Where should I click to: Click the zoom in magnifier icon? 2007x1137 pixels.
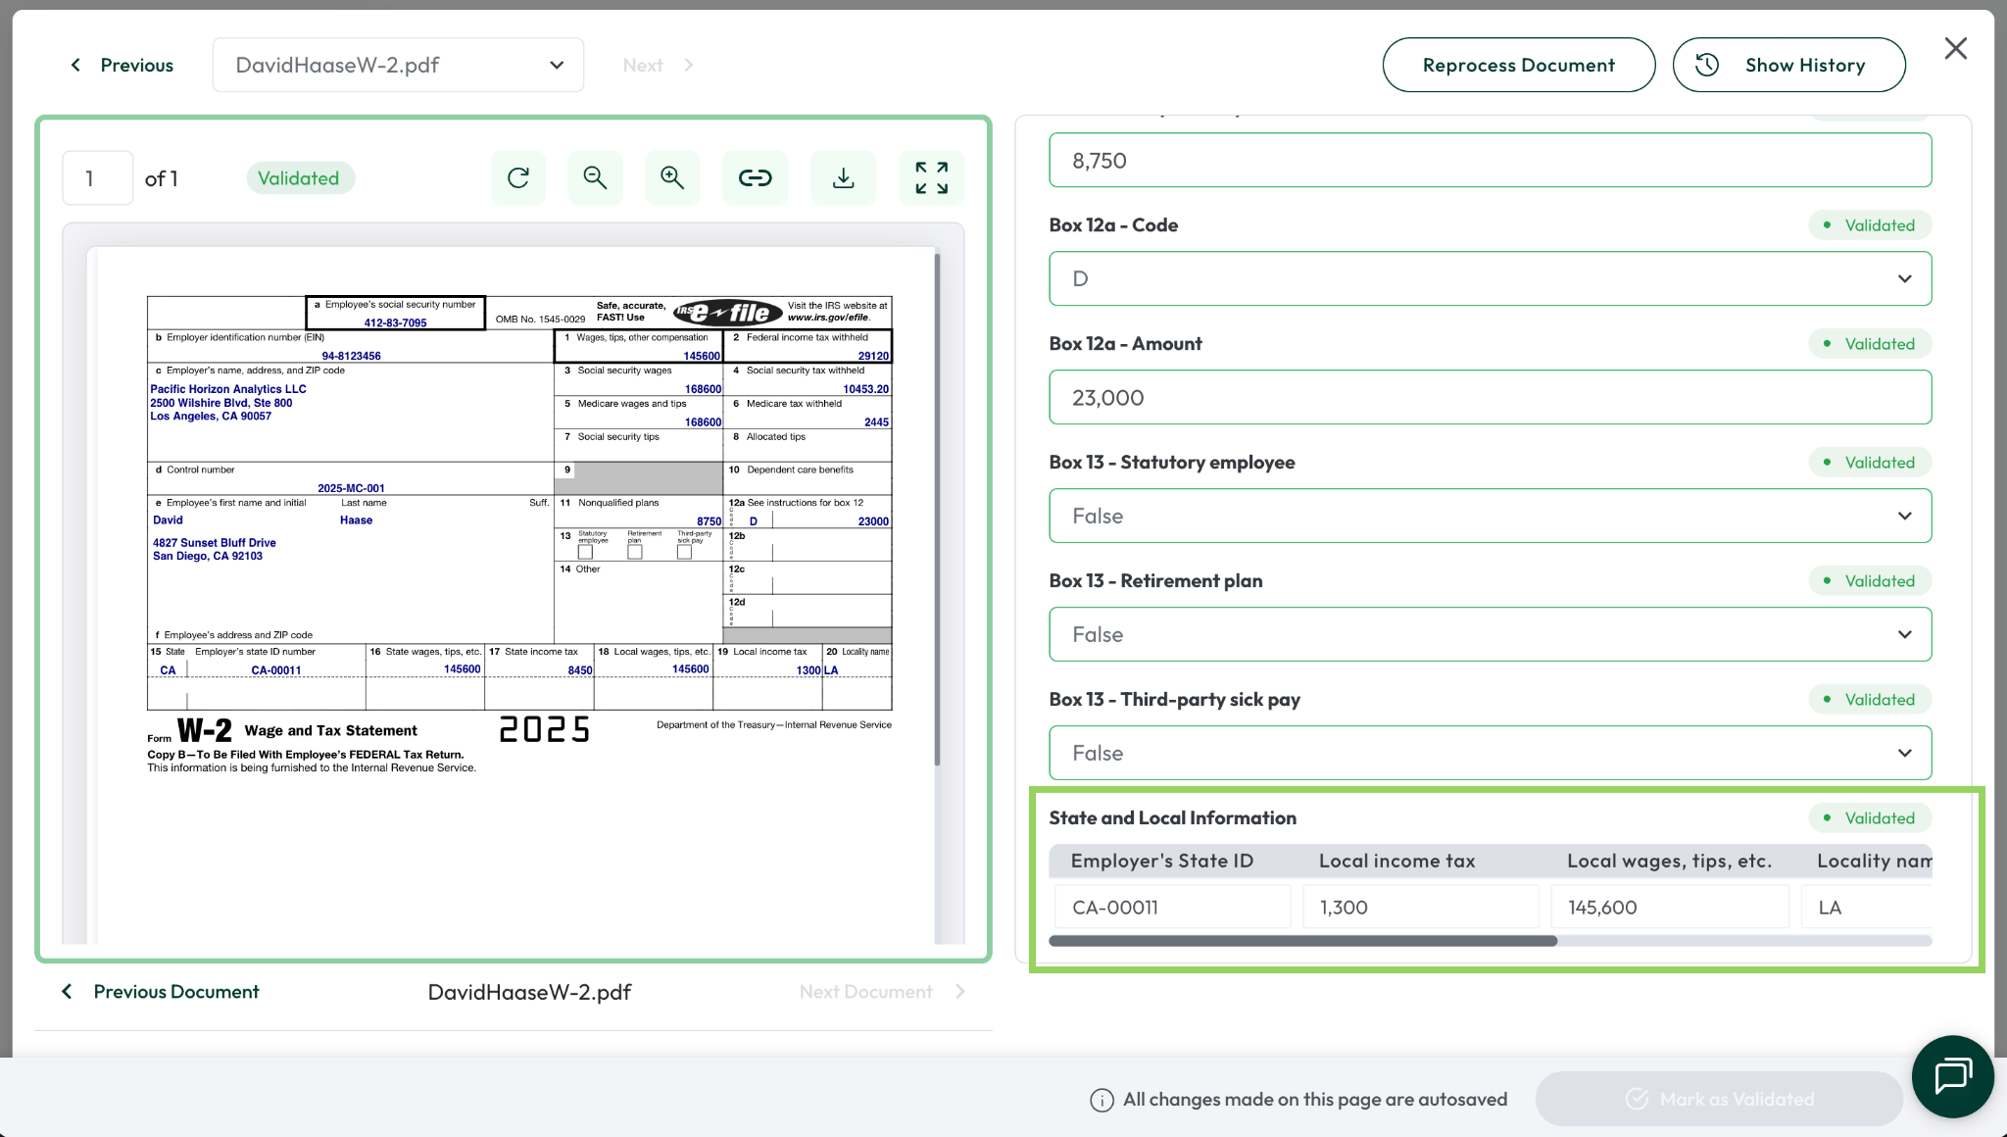point(672,178)
